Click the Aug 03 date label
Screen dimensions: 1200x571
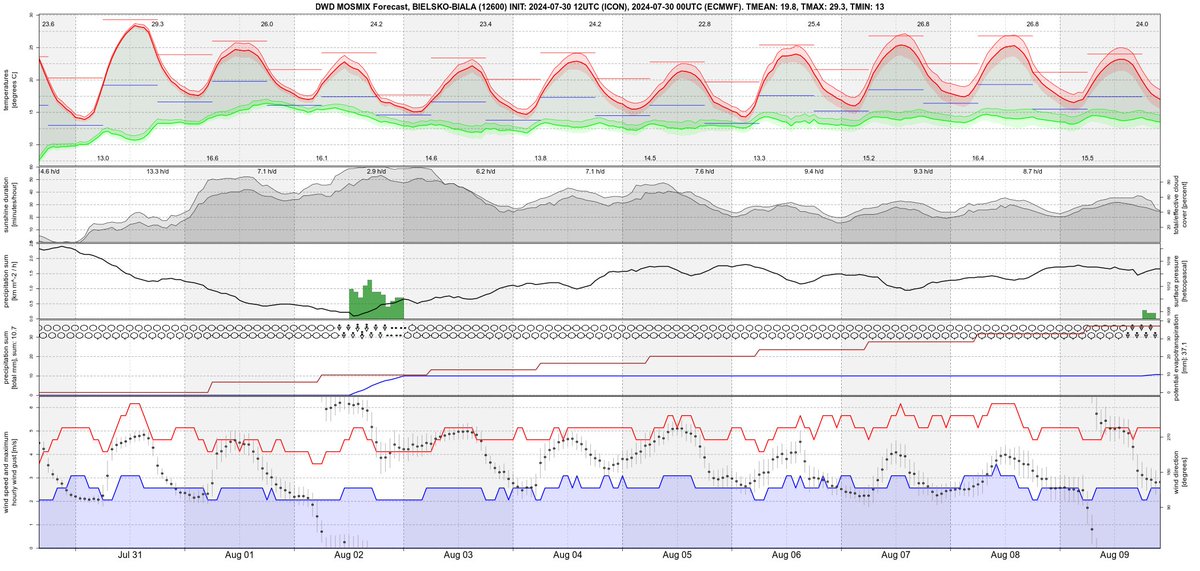(458, 555)
